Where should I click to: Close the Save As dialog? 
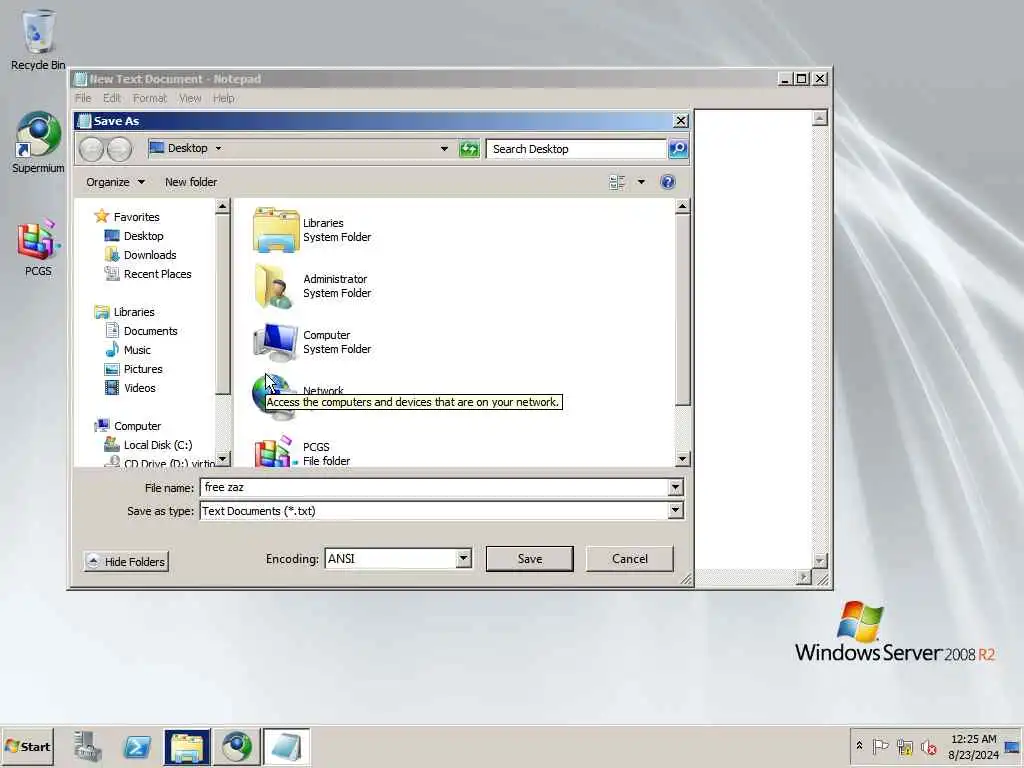680,121
